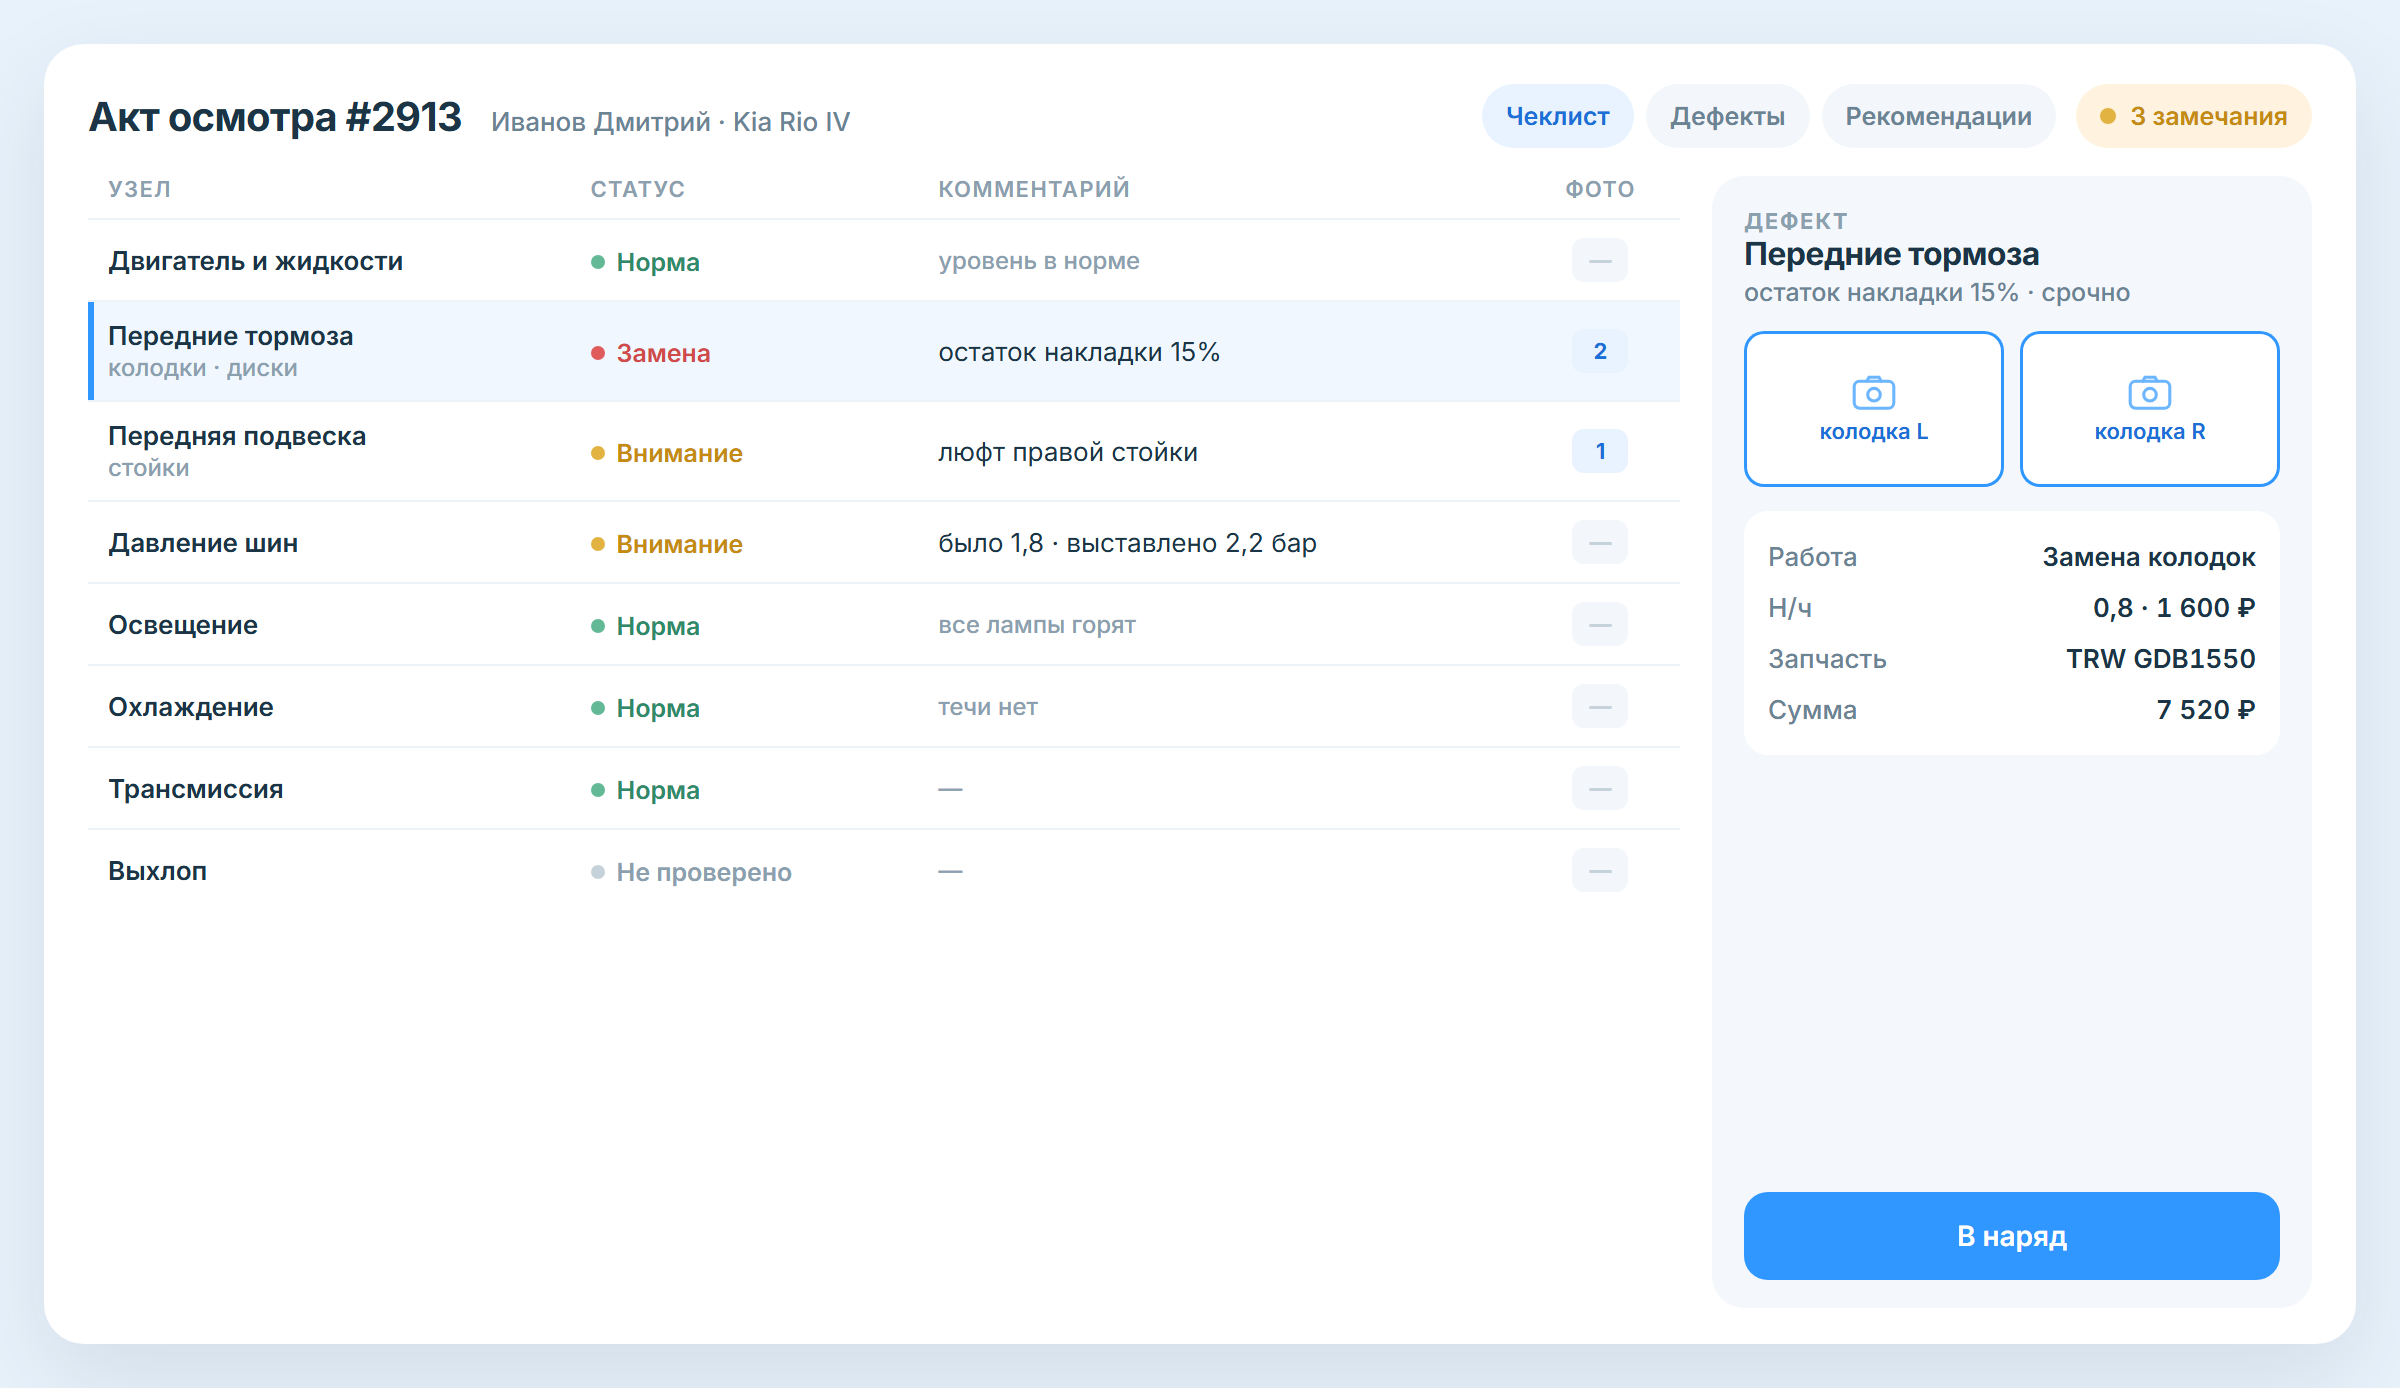
Task: Click the 3 замечания badge
Action: (2193, 116)
